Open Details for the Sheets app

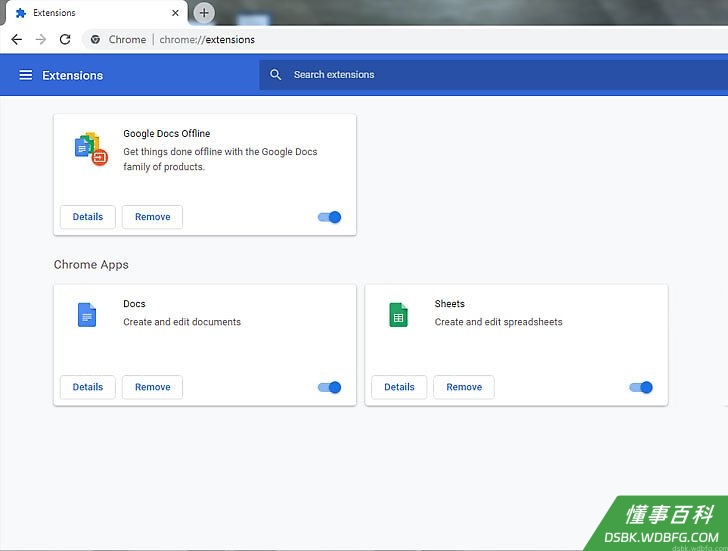399,387
